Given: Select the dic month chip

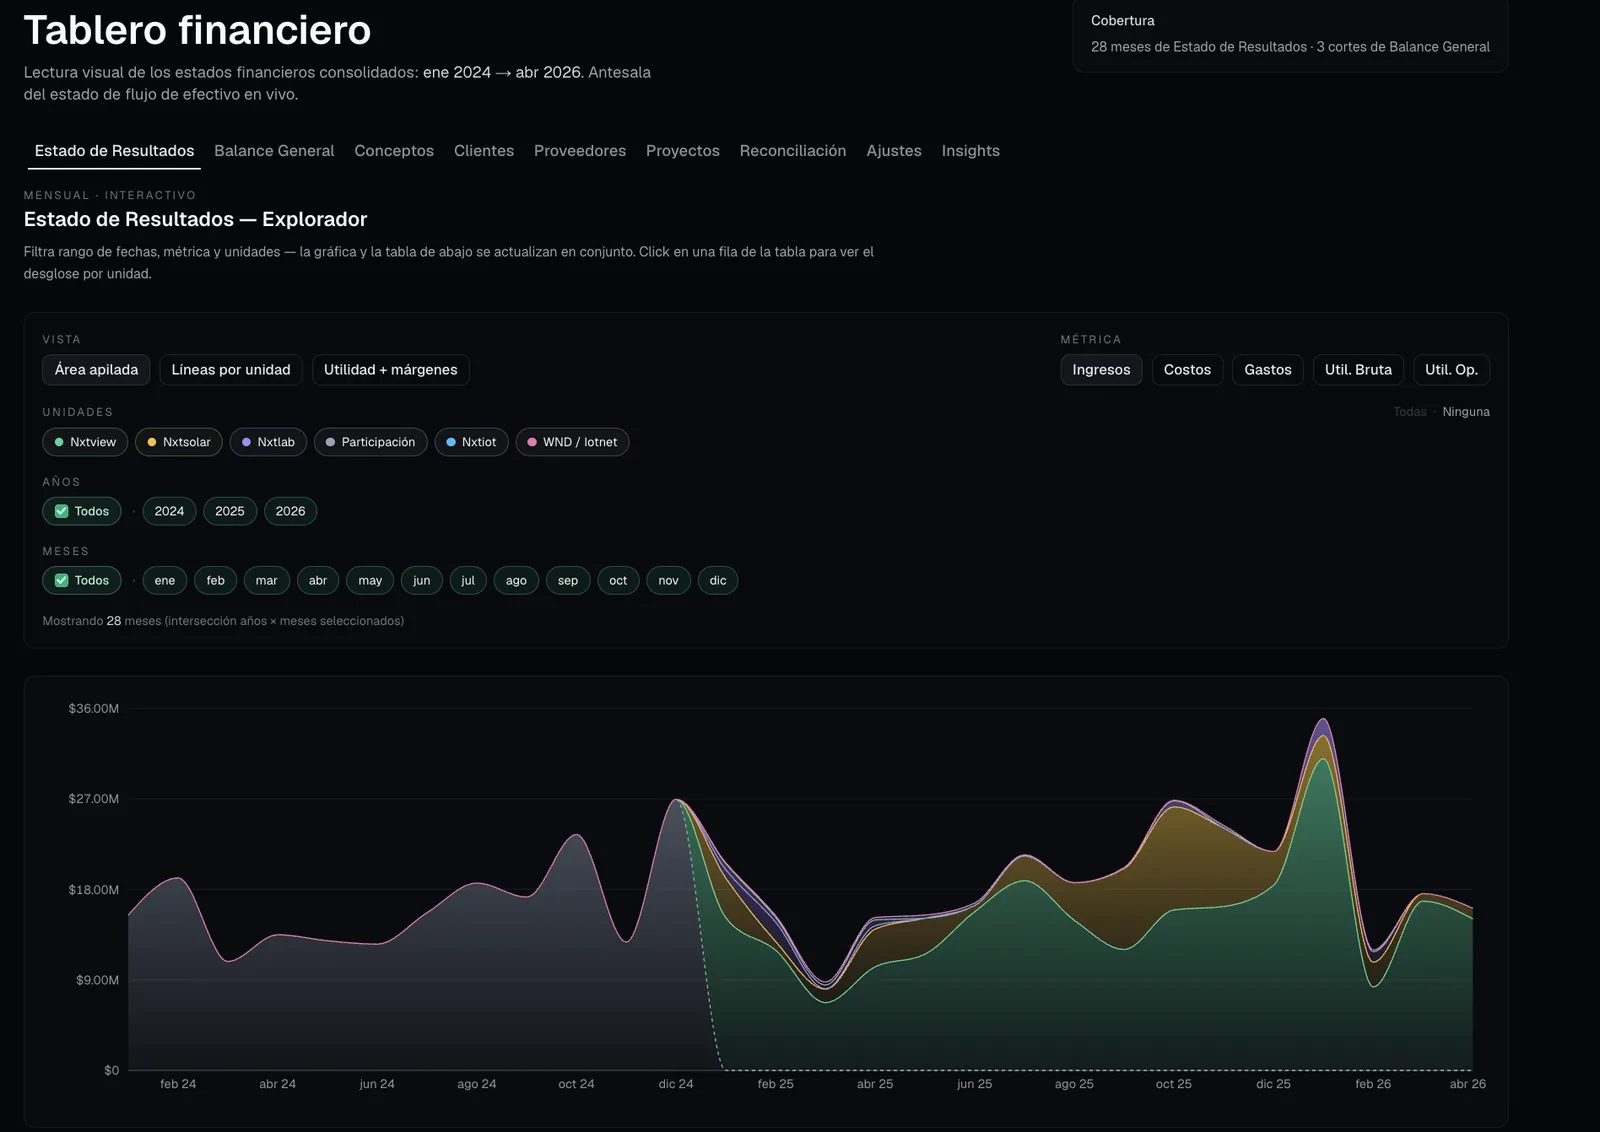Looking at the screenshot, I should [718, 580].
